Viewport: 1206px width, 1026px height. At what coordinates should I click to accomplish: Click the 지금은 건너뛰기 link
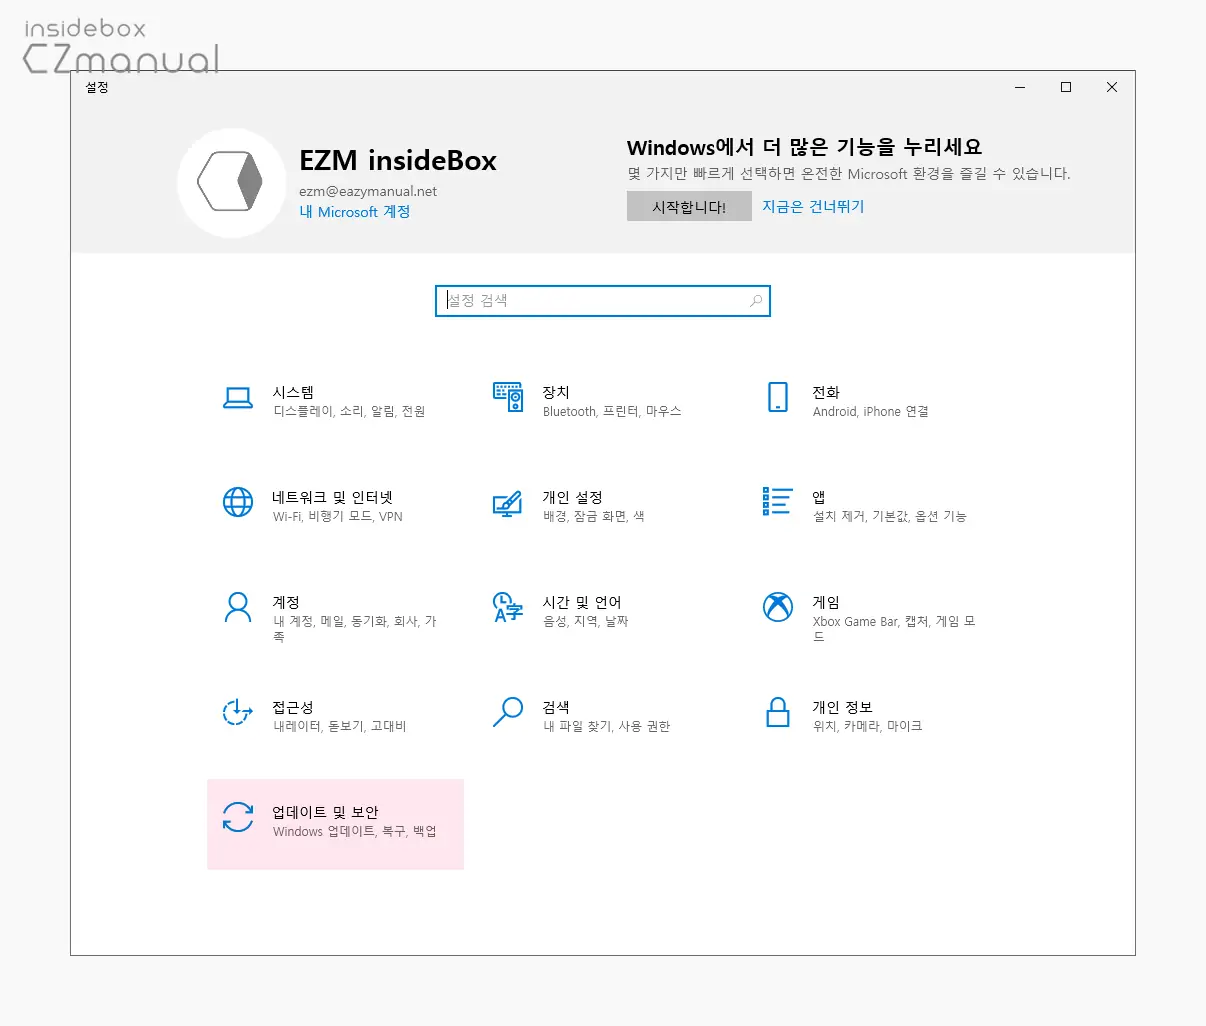pyautogui.click(x=813, y=206)
